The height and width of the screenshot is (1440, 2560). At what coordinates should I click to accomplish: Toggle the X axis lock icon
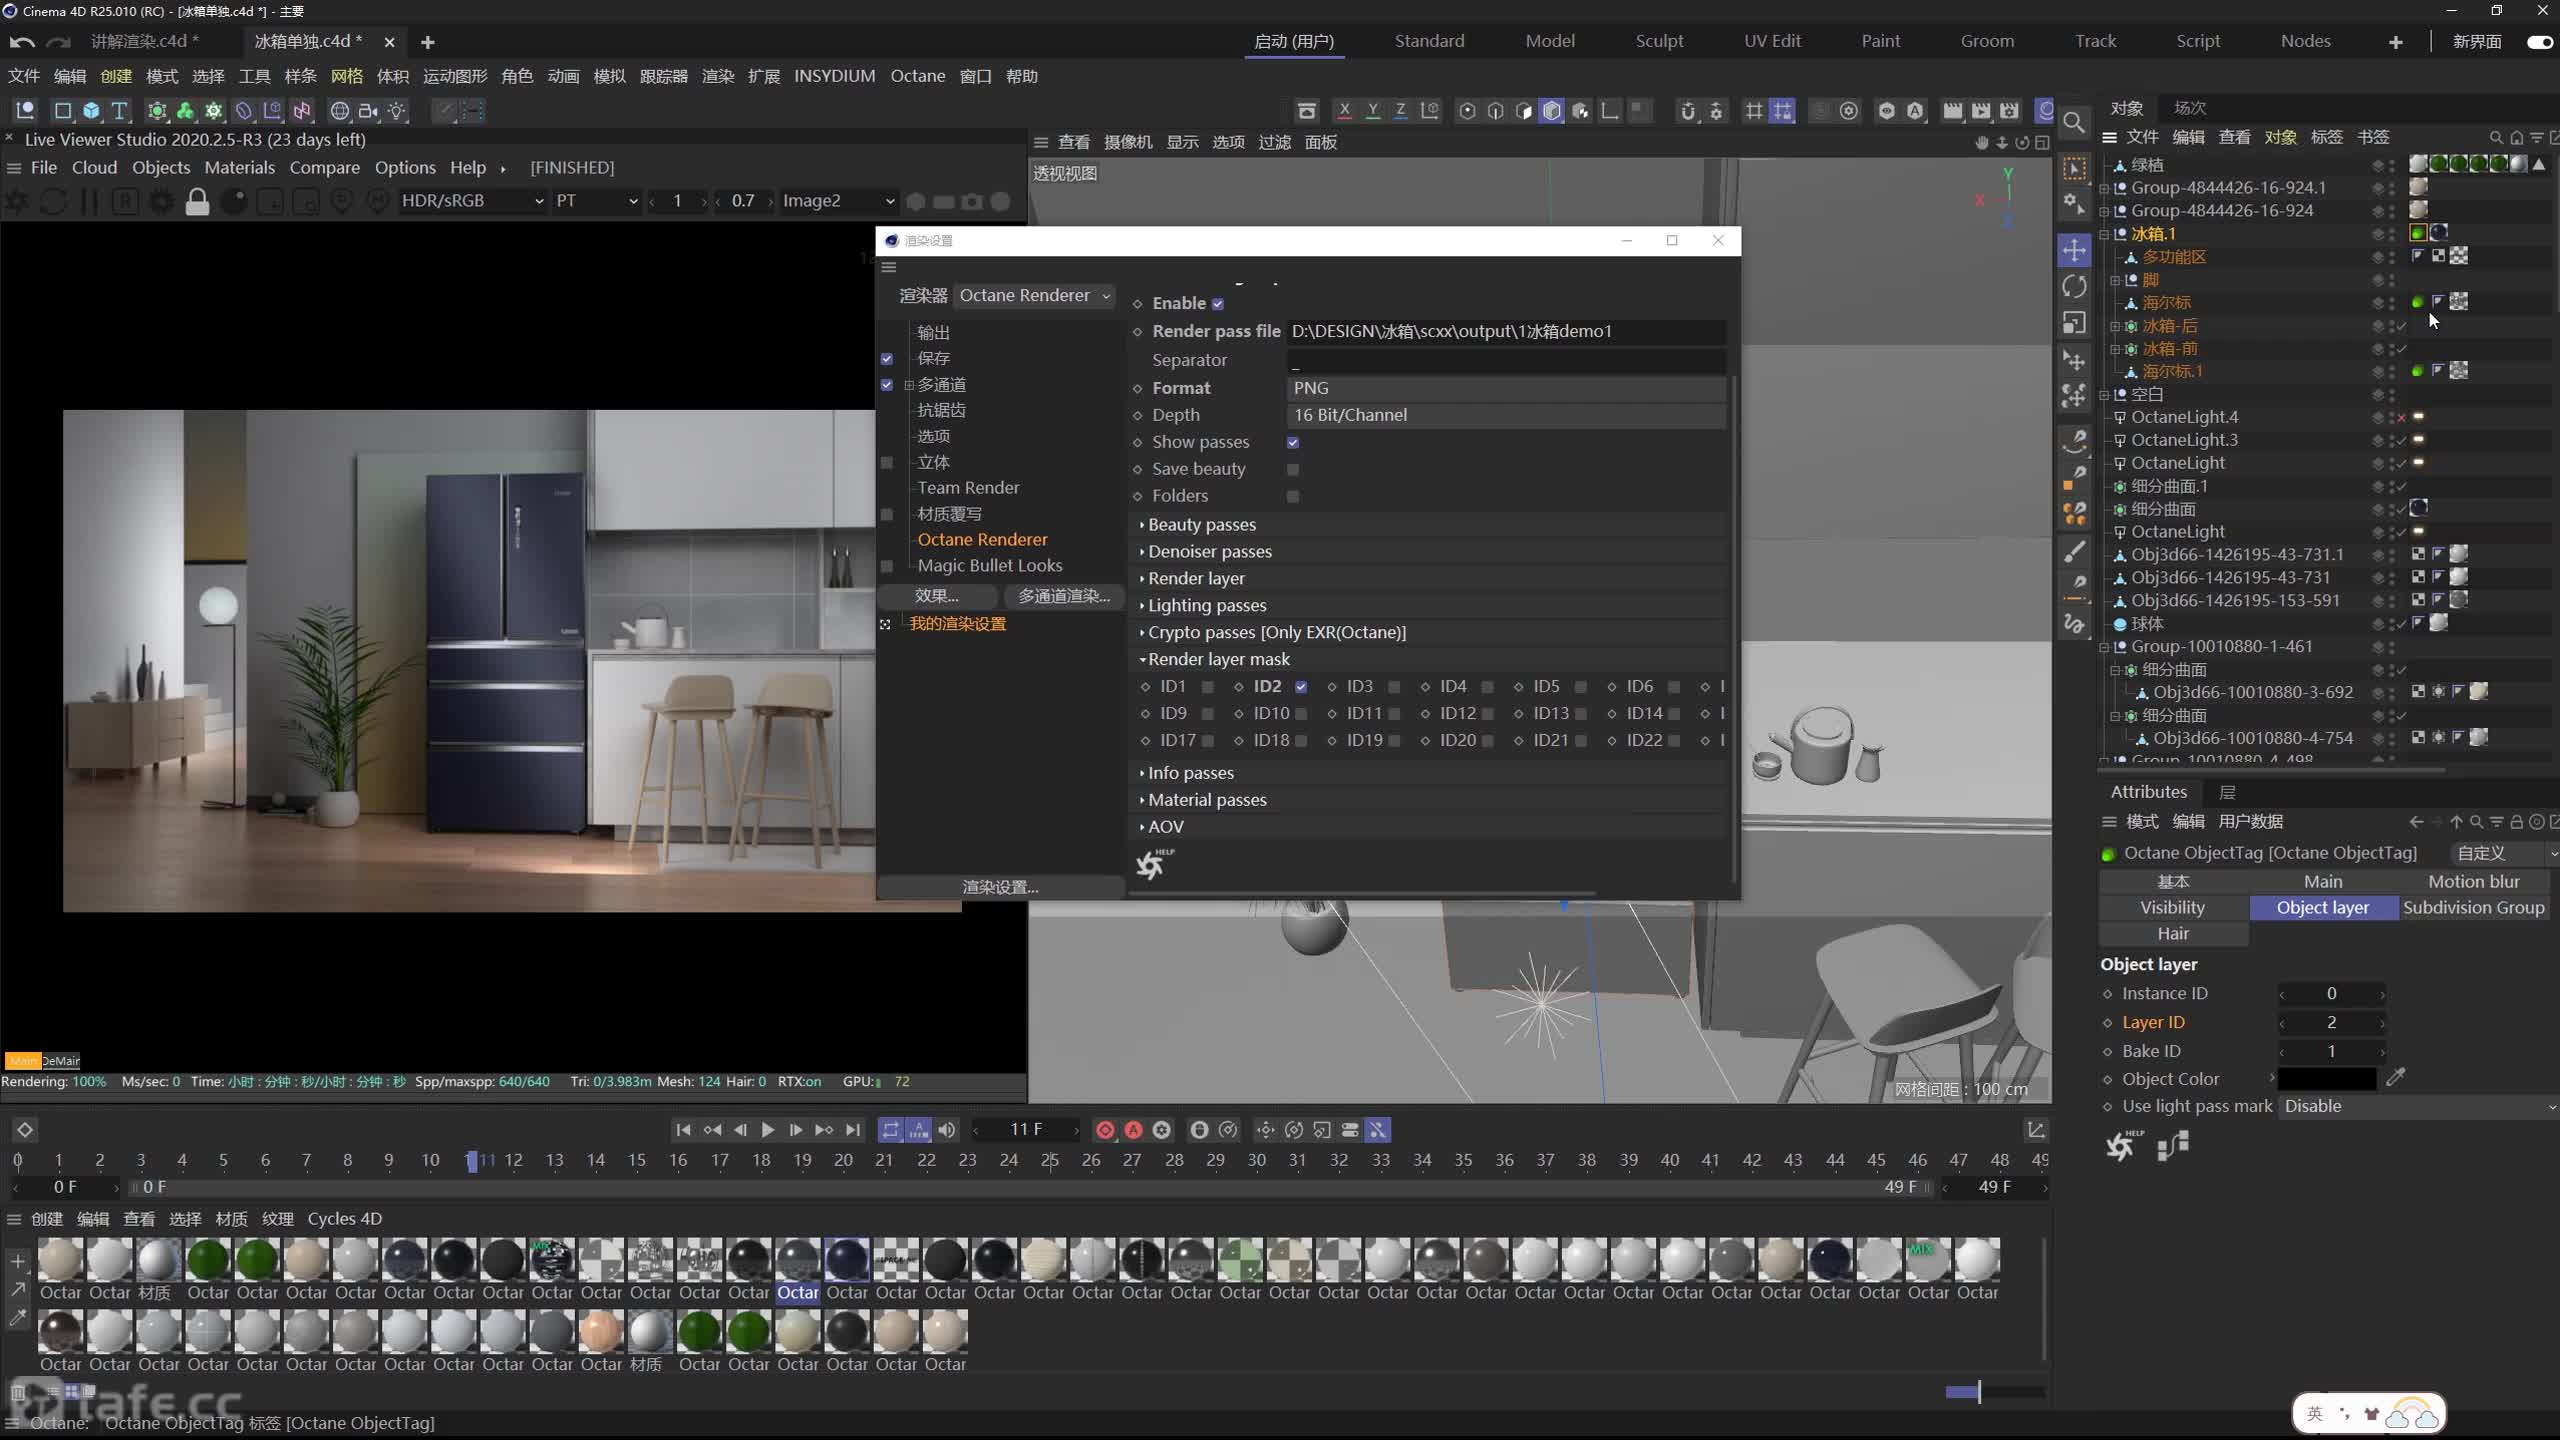pos(1345,111)
